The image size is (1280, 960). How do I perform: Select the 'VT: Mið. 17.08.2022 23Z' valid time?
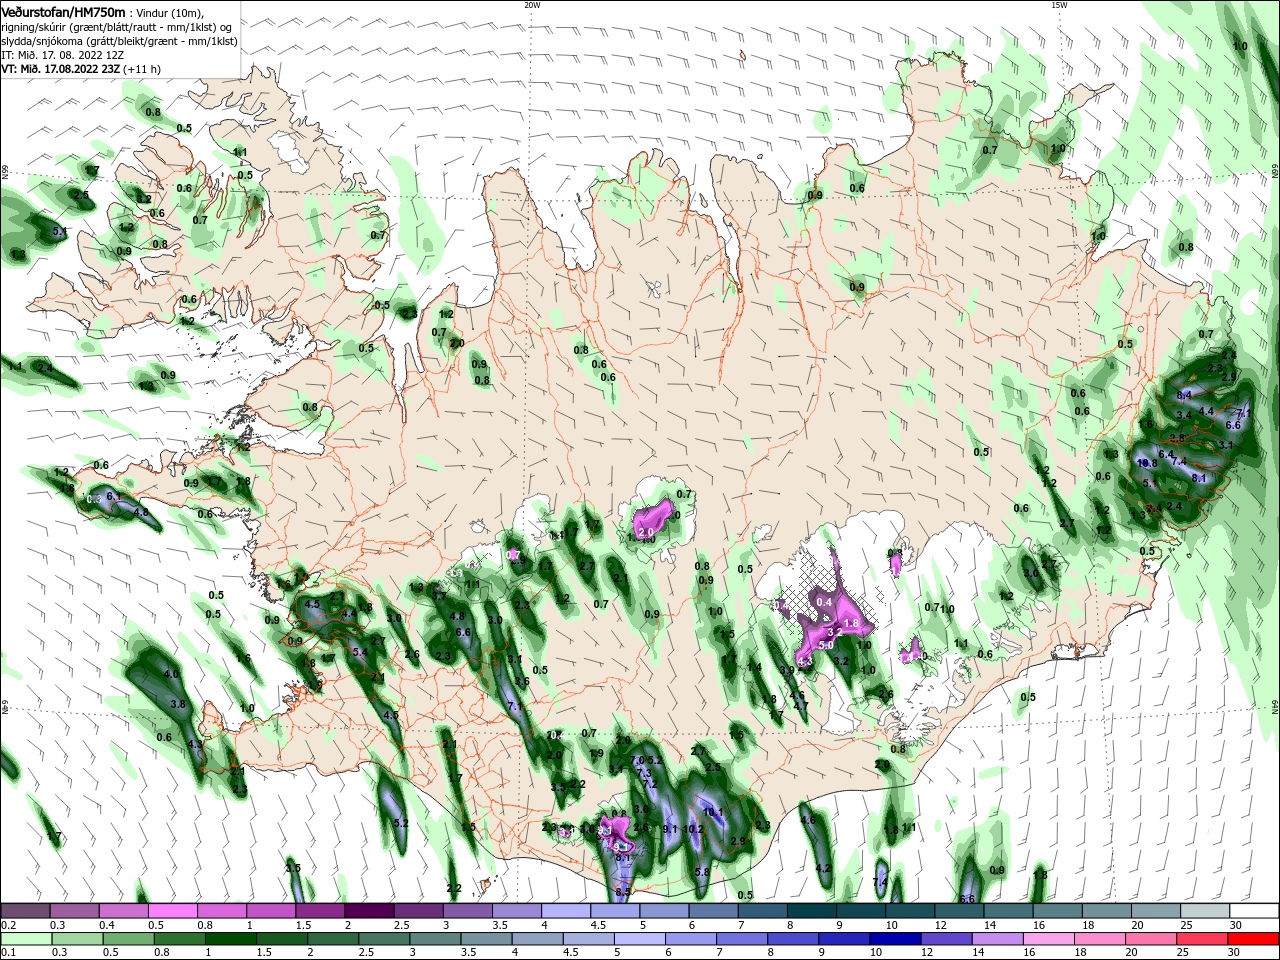coord(61,69)
